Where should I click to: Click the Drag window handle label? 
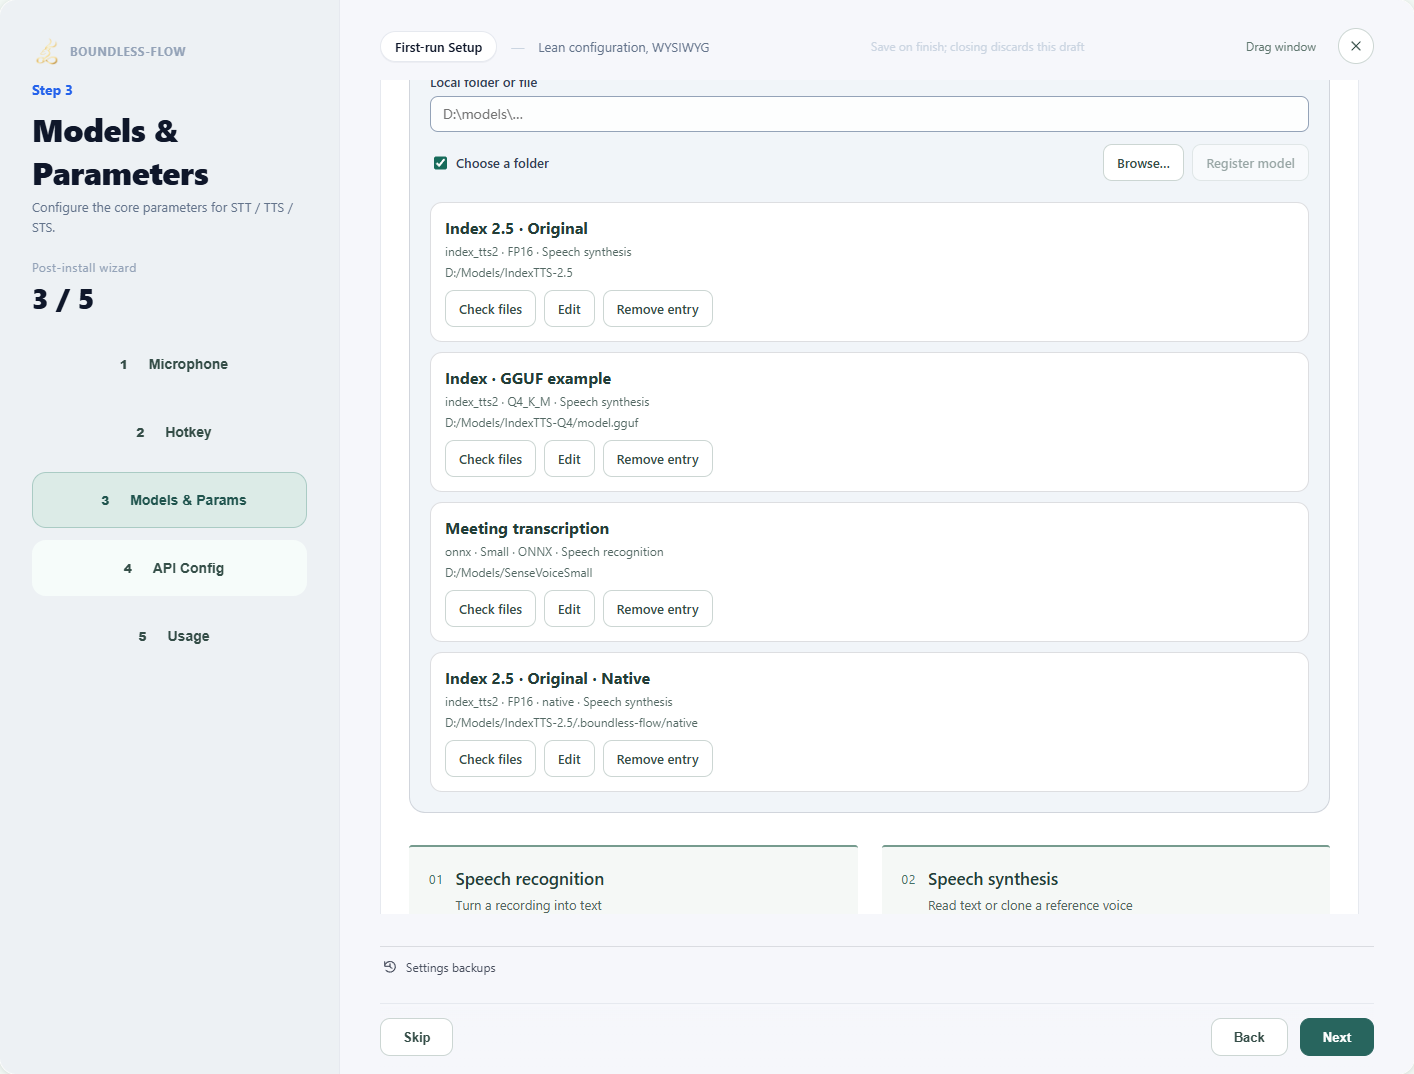click(1281, 47)
